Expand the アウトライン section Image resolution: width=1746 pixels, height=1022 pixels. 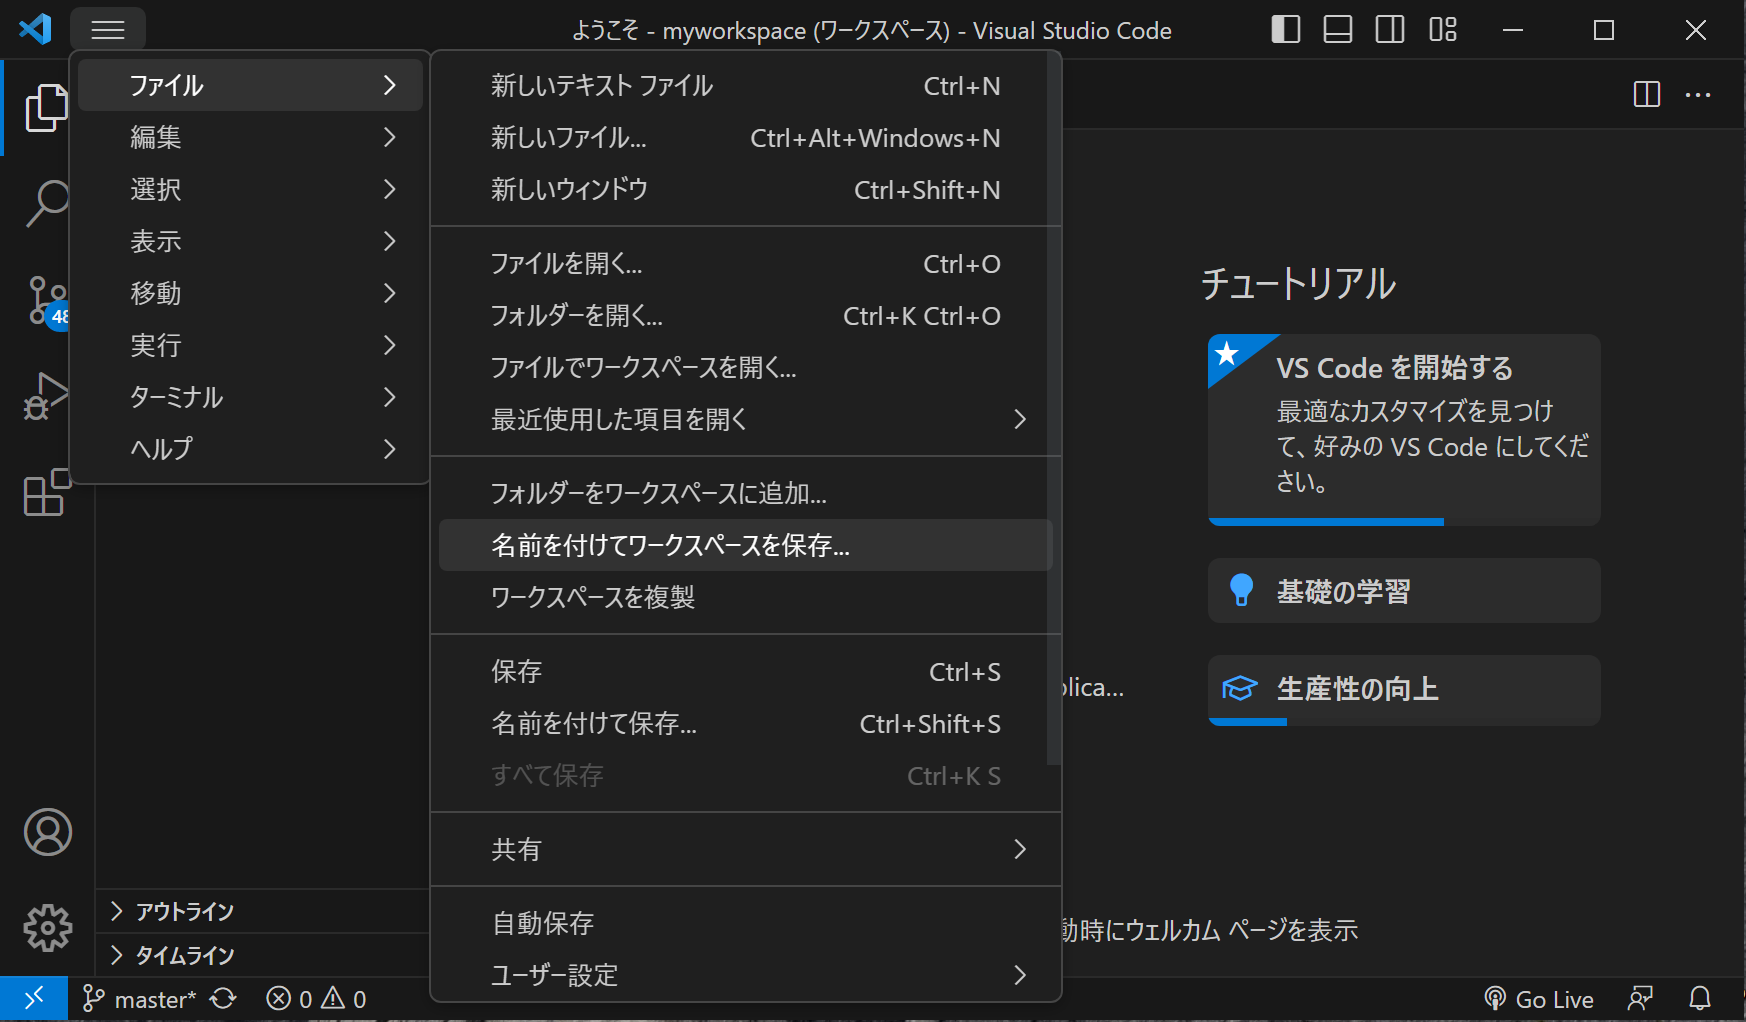(x=262, y=911)
